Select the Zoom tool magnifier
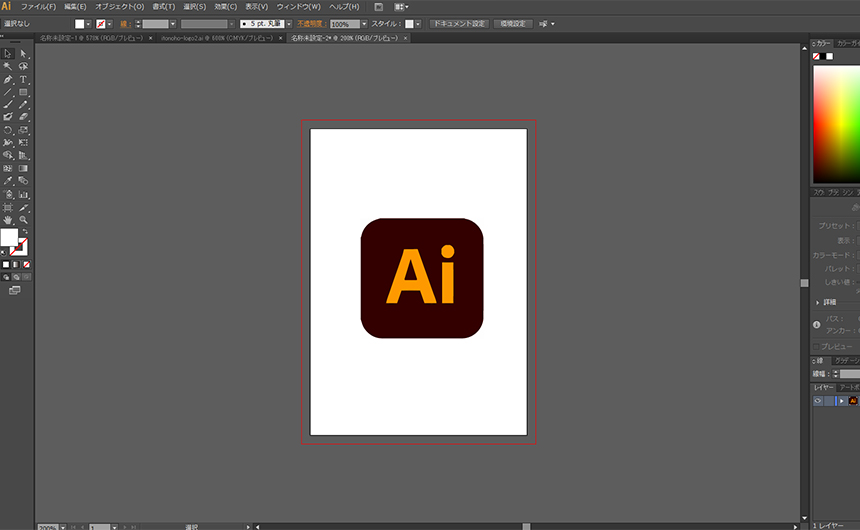The width and height of the screenshot is (860, 530). point(23,219)
